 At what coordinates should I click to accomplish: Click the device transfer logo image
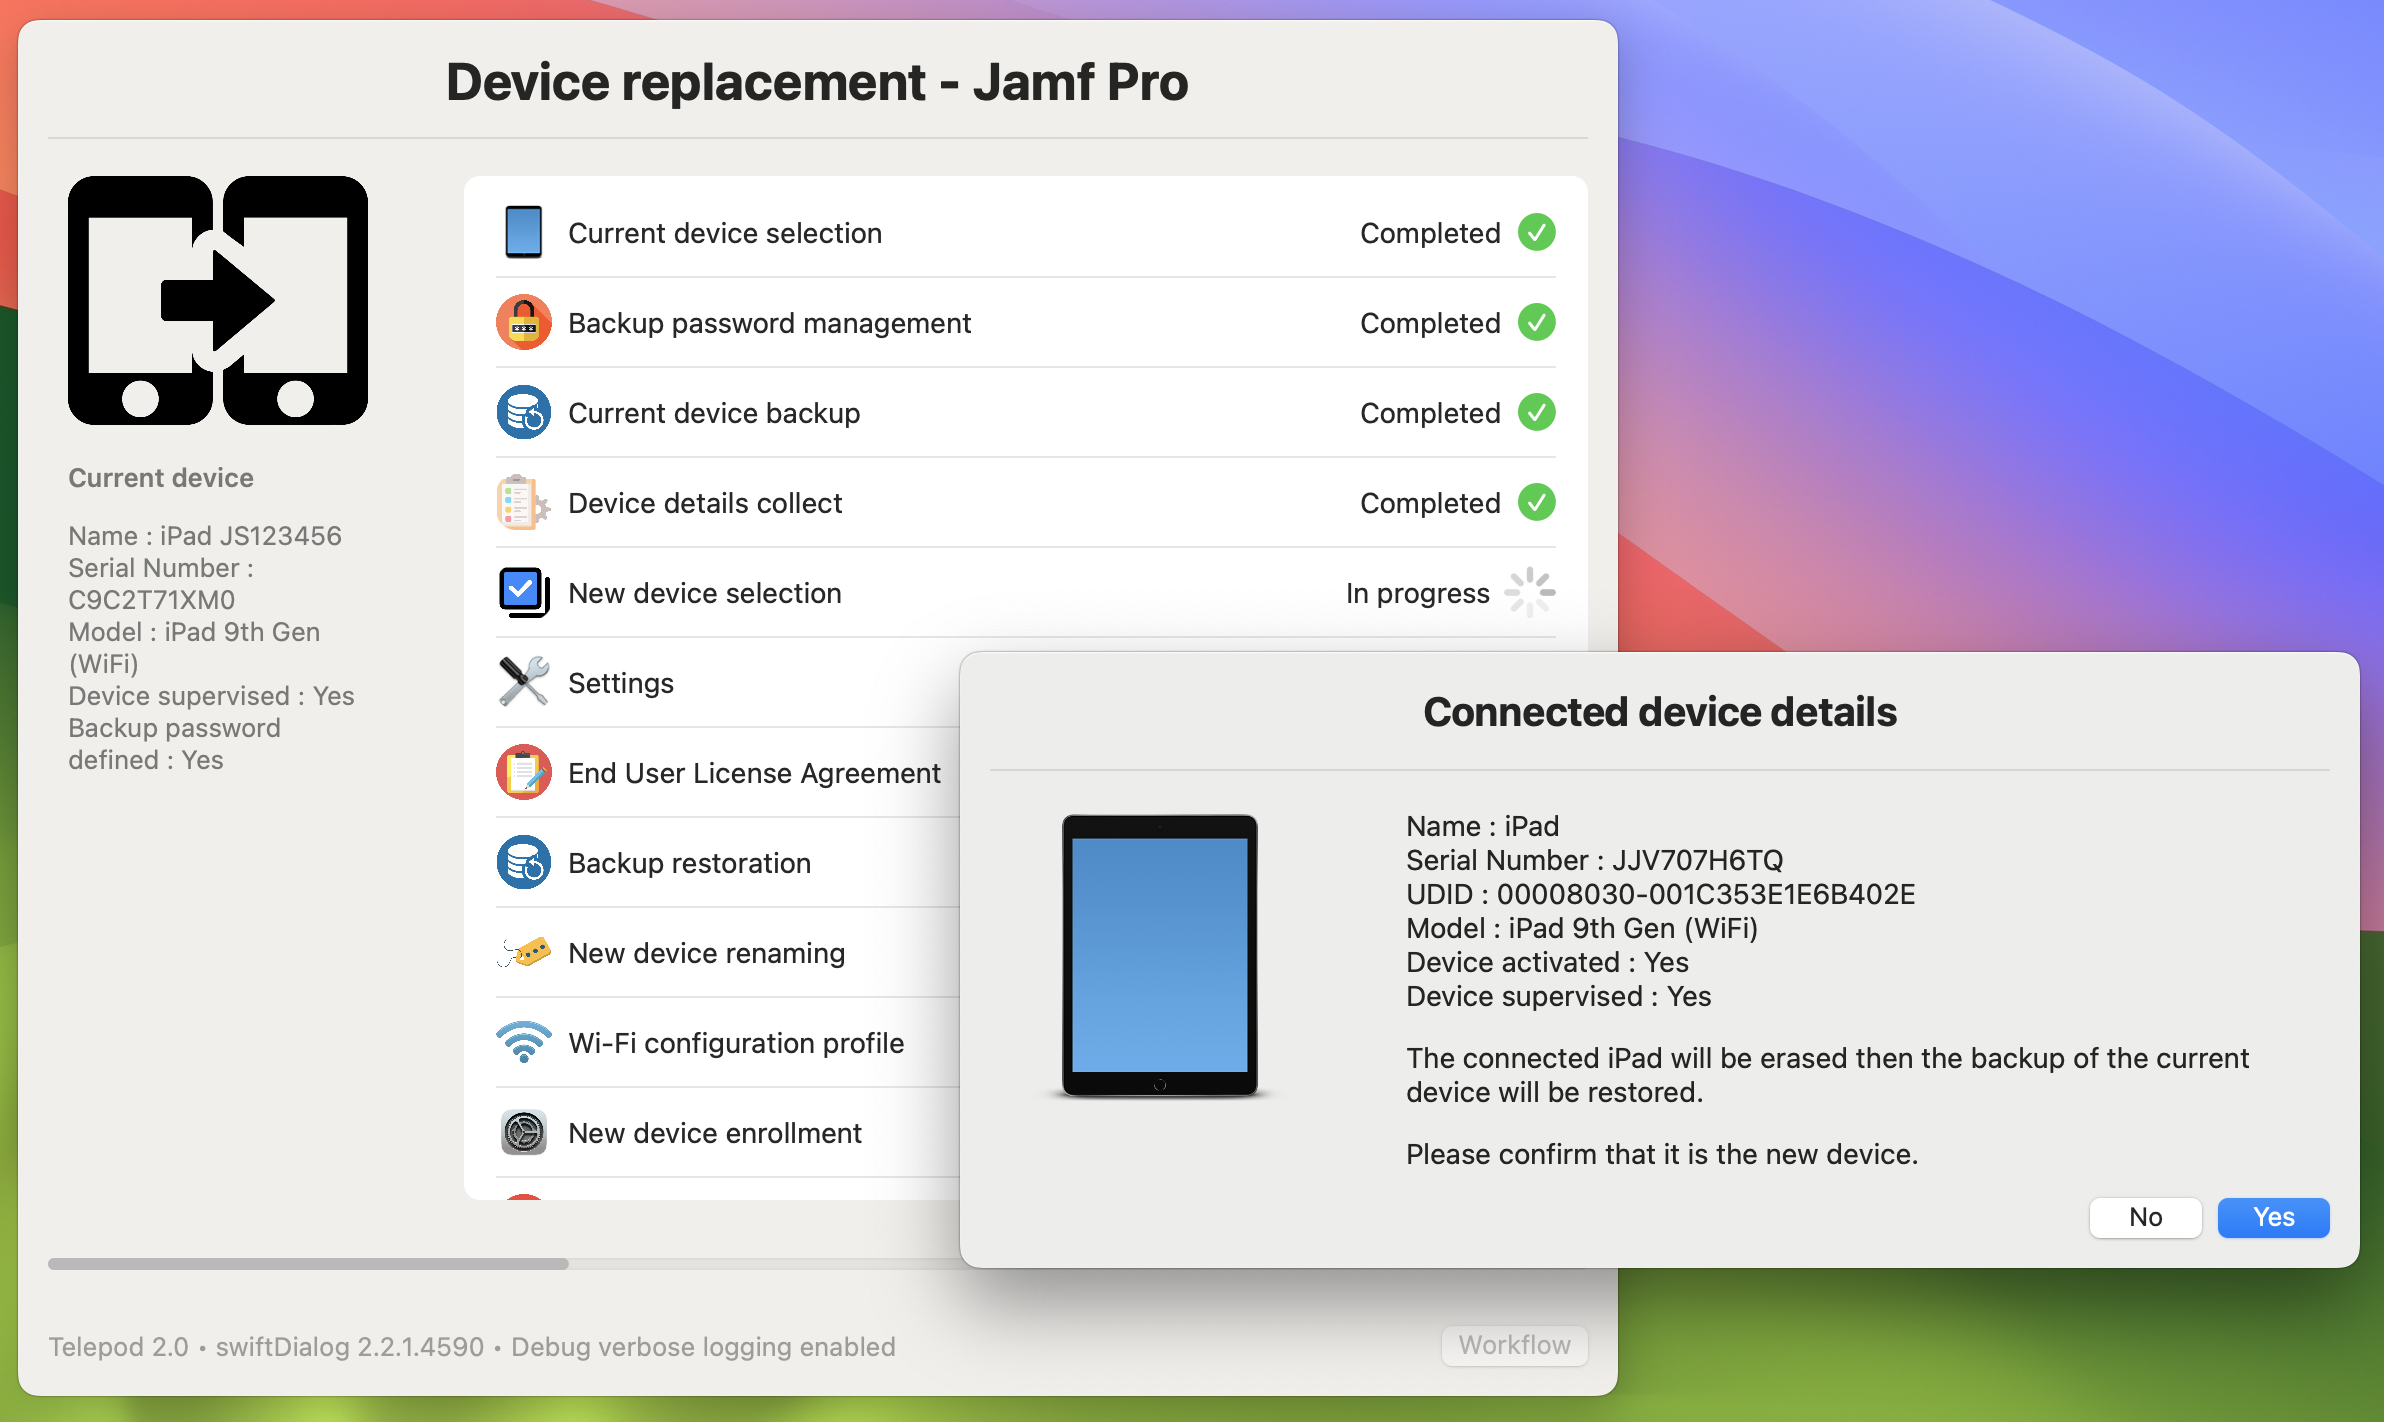point(218,300)
